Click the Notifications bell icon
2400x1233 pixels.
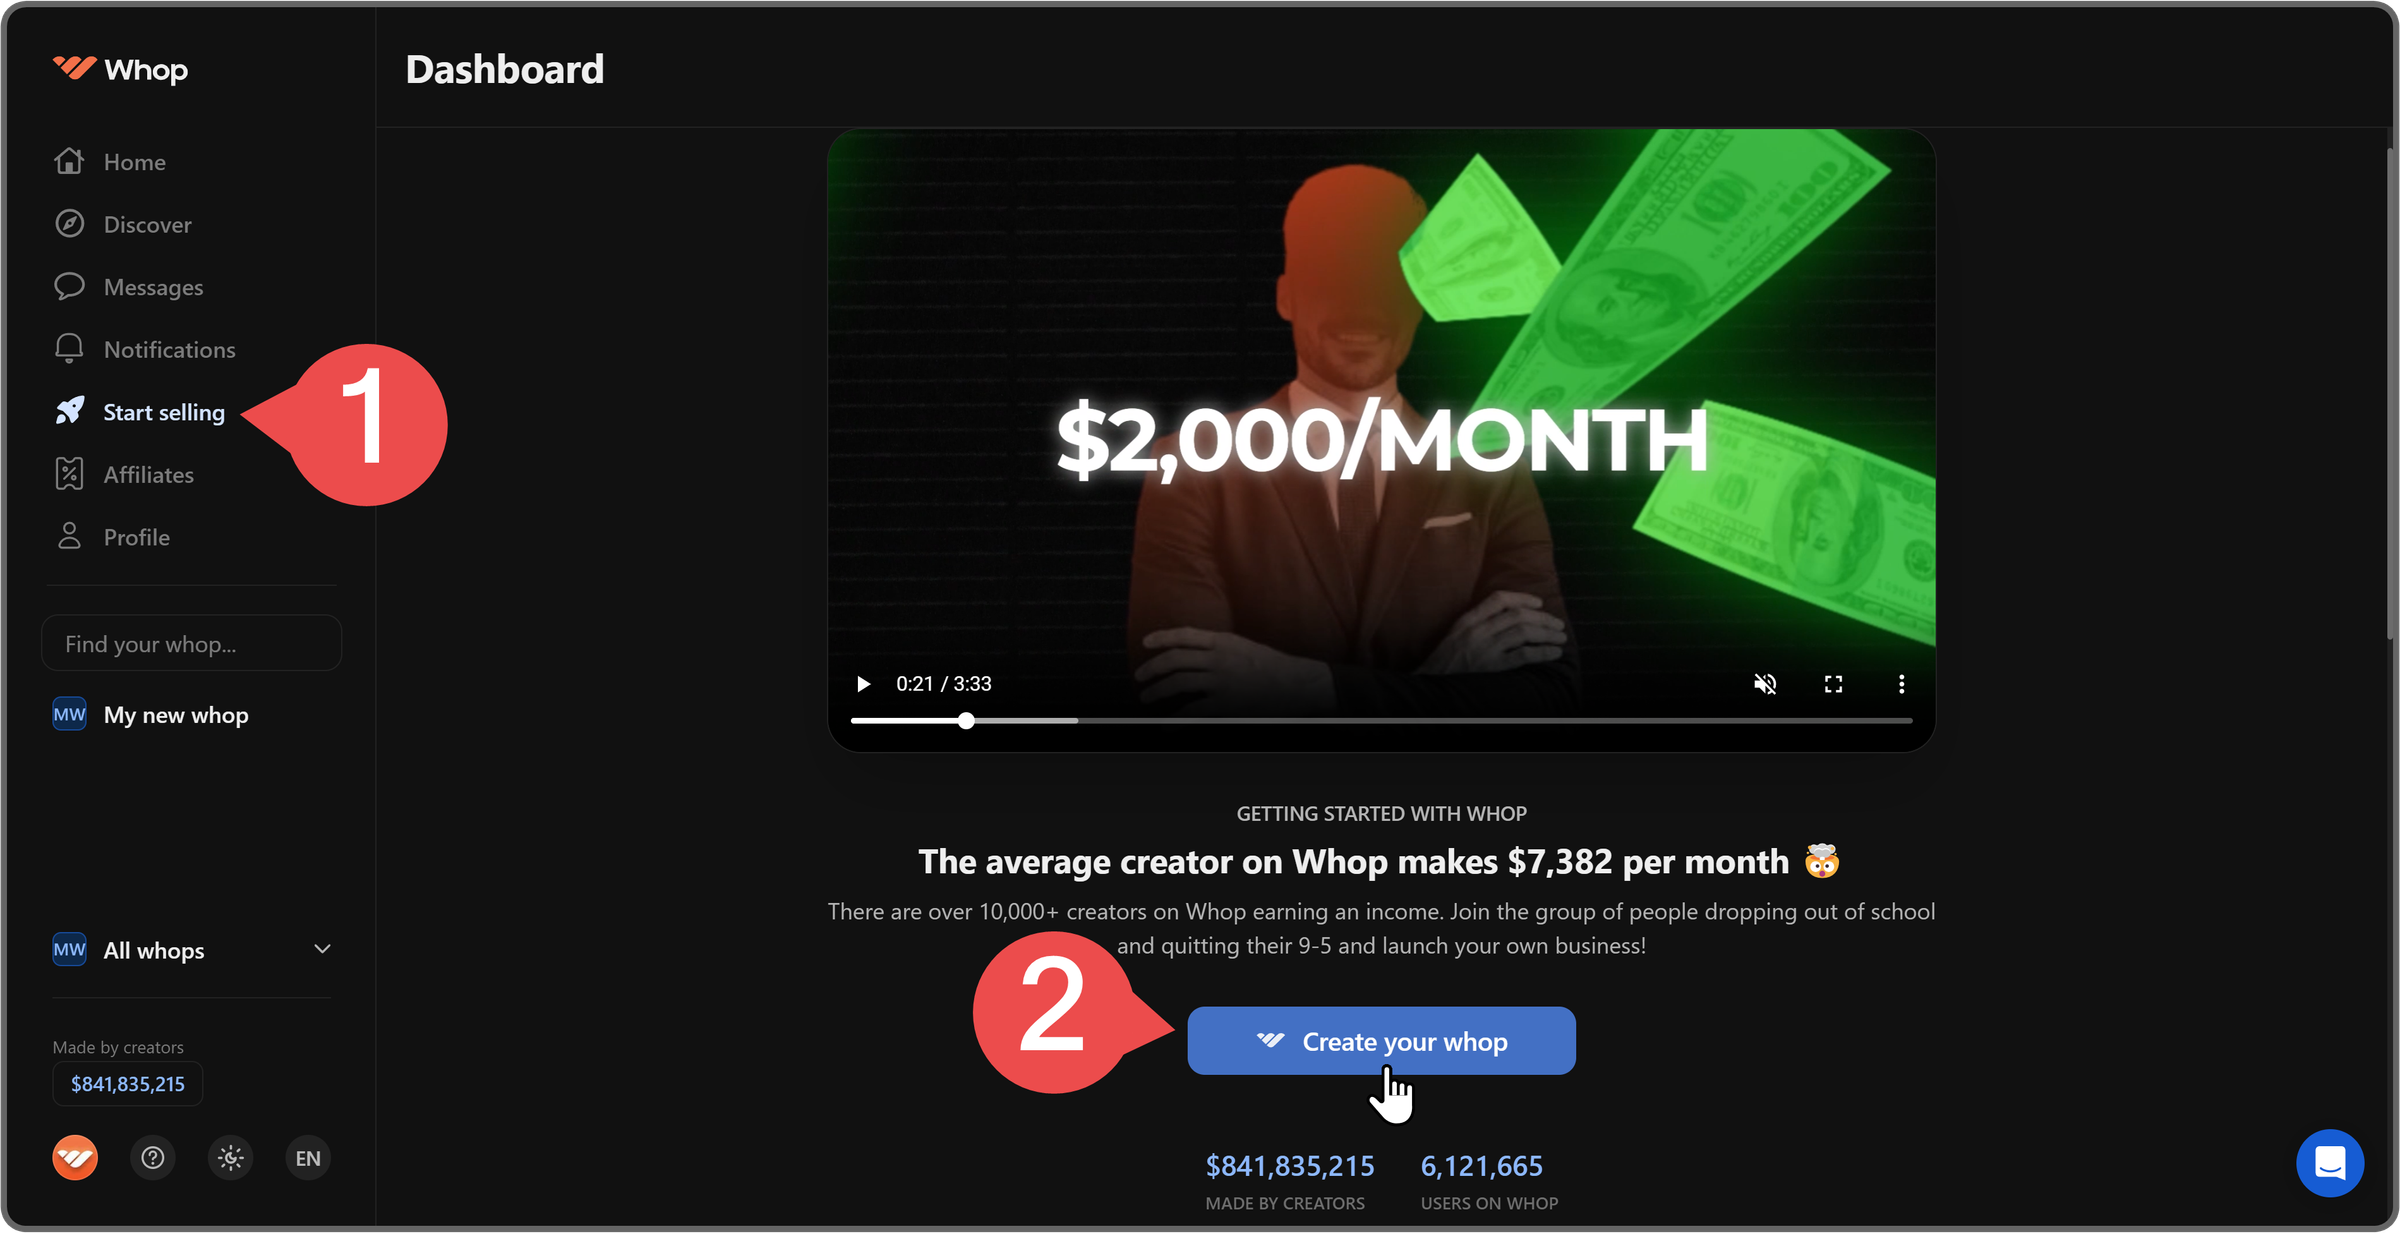click(69, 349)
